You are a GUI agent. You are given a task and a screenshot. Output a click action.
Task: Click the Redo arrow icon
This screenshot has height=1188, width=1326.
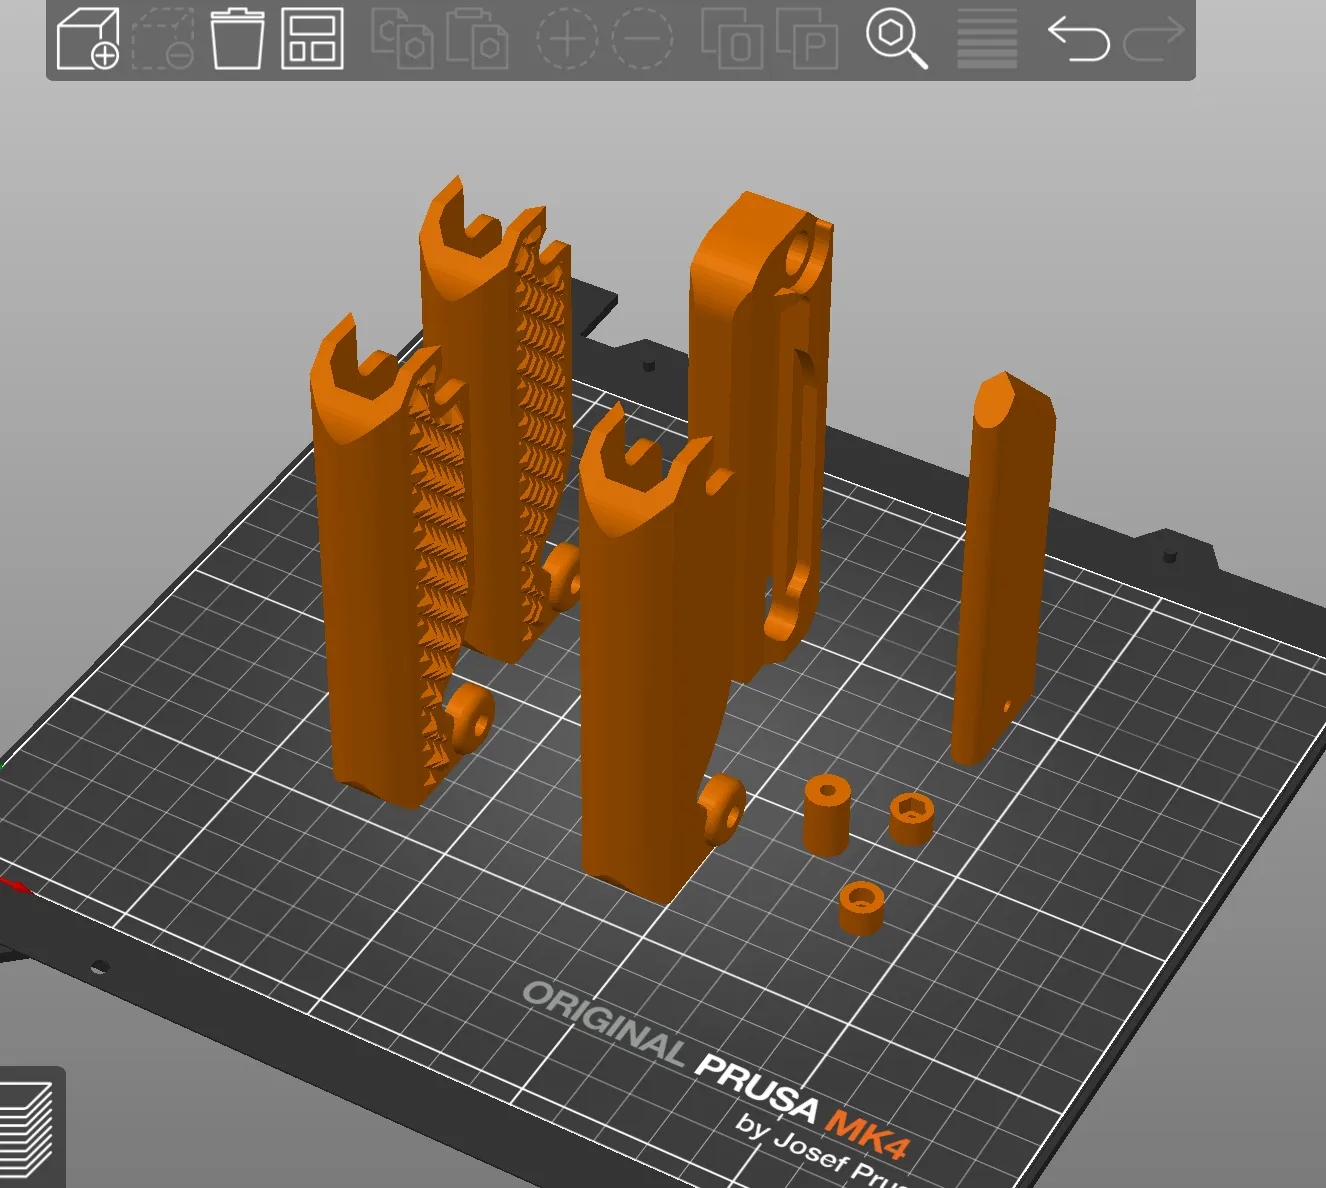pos(1153,40)
